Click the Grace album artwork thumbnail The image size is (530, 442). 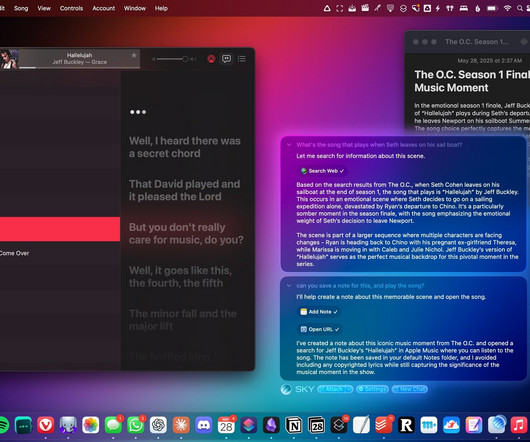(x=9, y=59)
